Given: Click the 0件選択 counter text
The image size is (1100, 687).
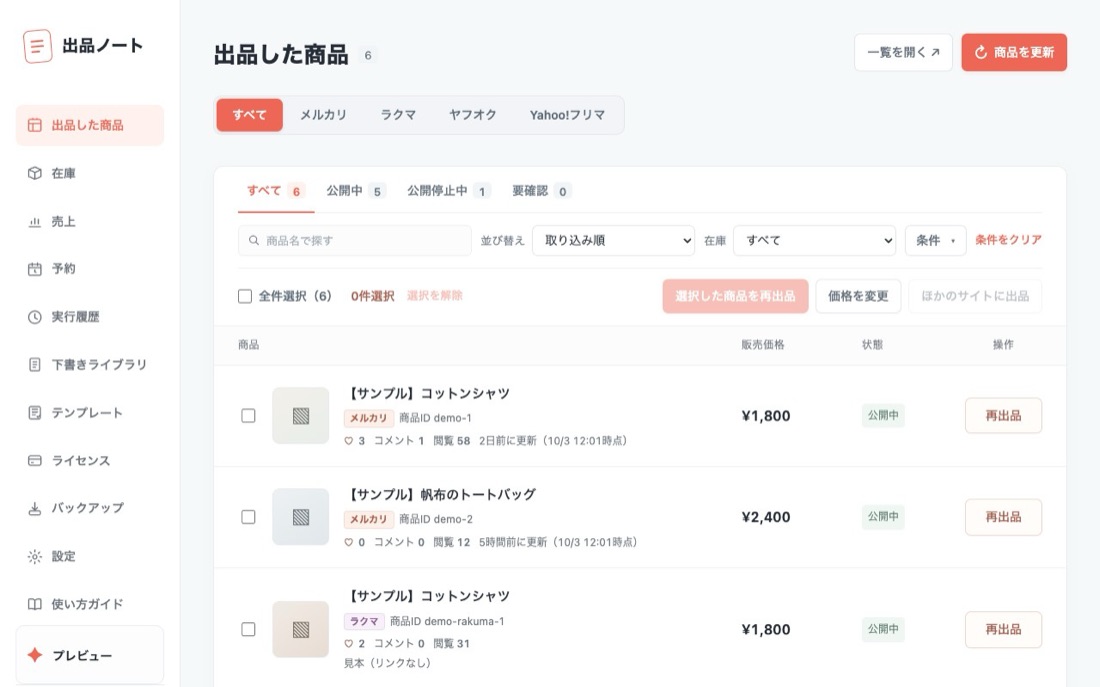Looking at the screenshot, I should pyautogui.click(x=373, y=296).
